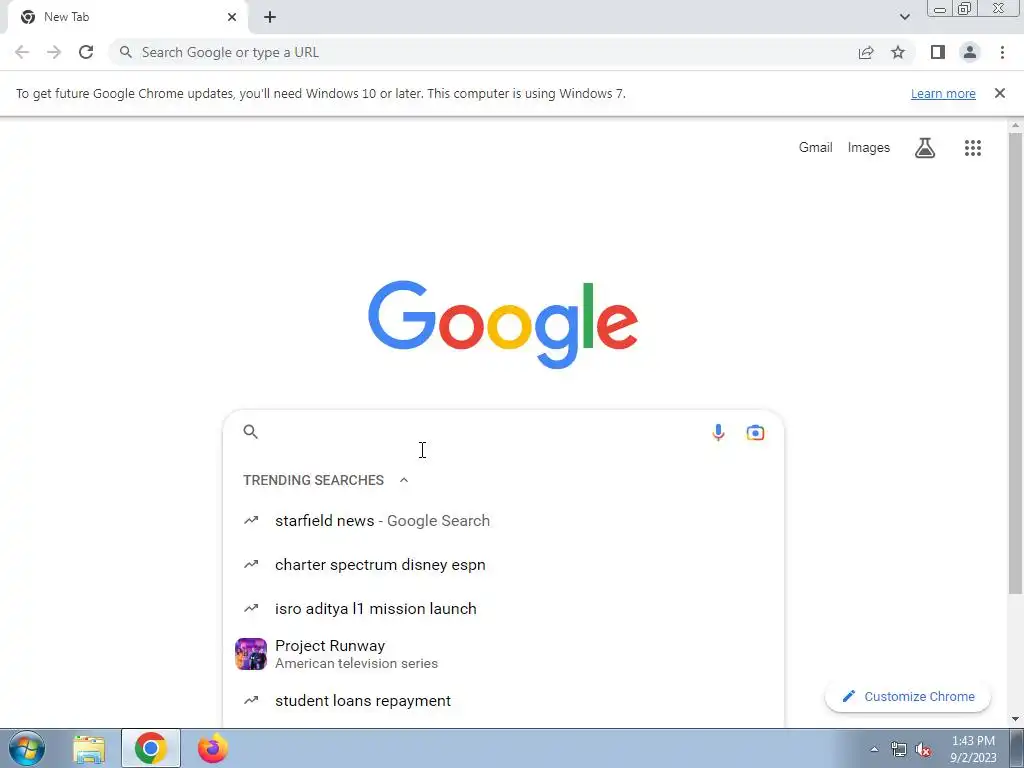Open the network tray icon
Viewport: 1024px width, 768px height.
899,750
